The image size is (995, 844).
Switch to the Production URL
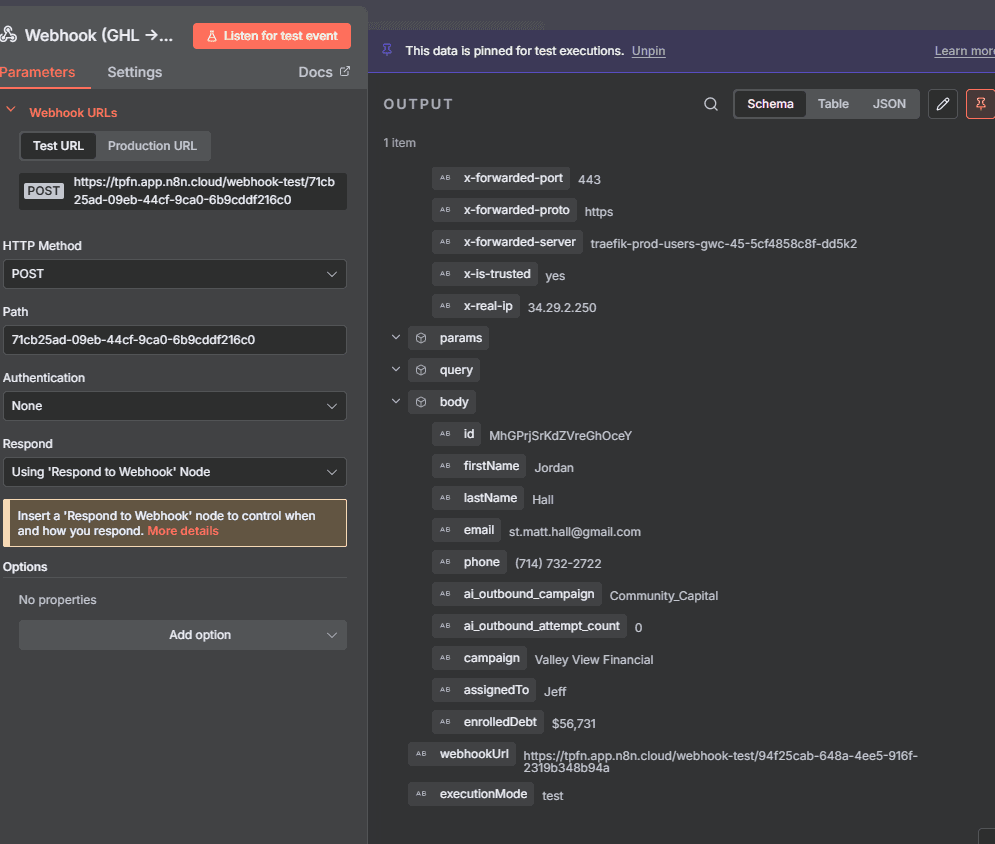(152, 146)
